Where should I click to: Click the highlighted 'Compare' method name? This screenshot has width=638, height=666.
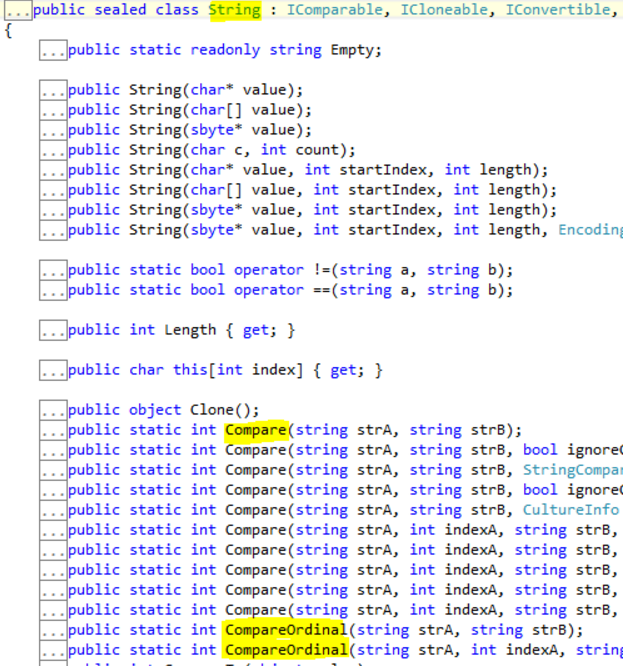coord(256,430)
